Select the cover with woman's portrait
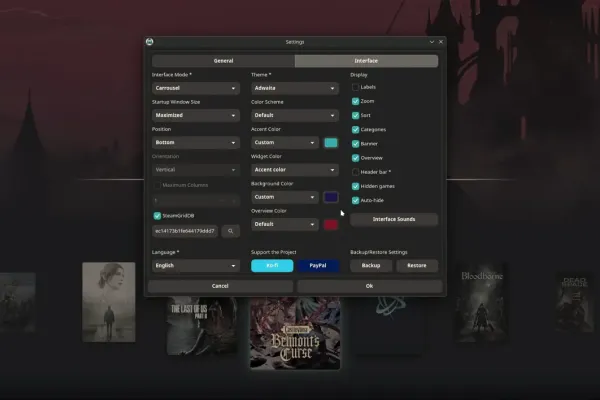 pos(109,302)
